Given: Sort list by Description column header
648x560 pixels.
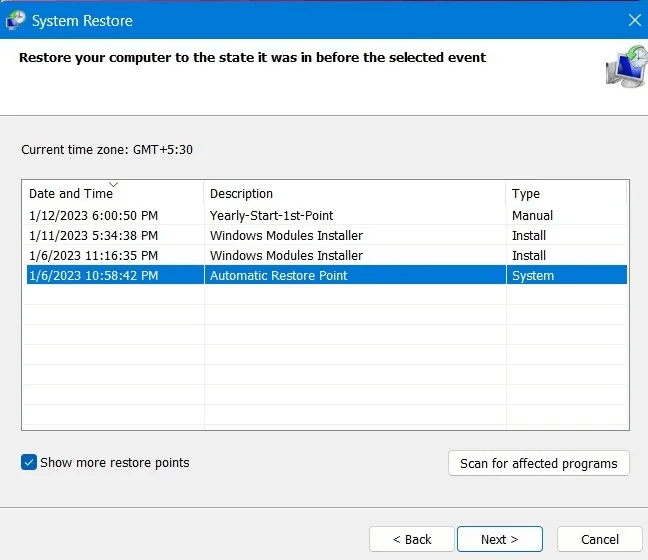Looking at the screenshot, I should 241,194.
